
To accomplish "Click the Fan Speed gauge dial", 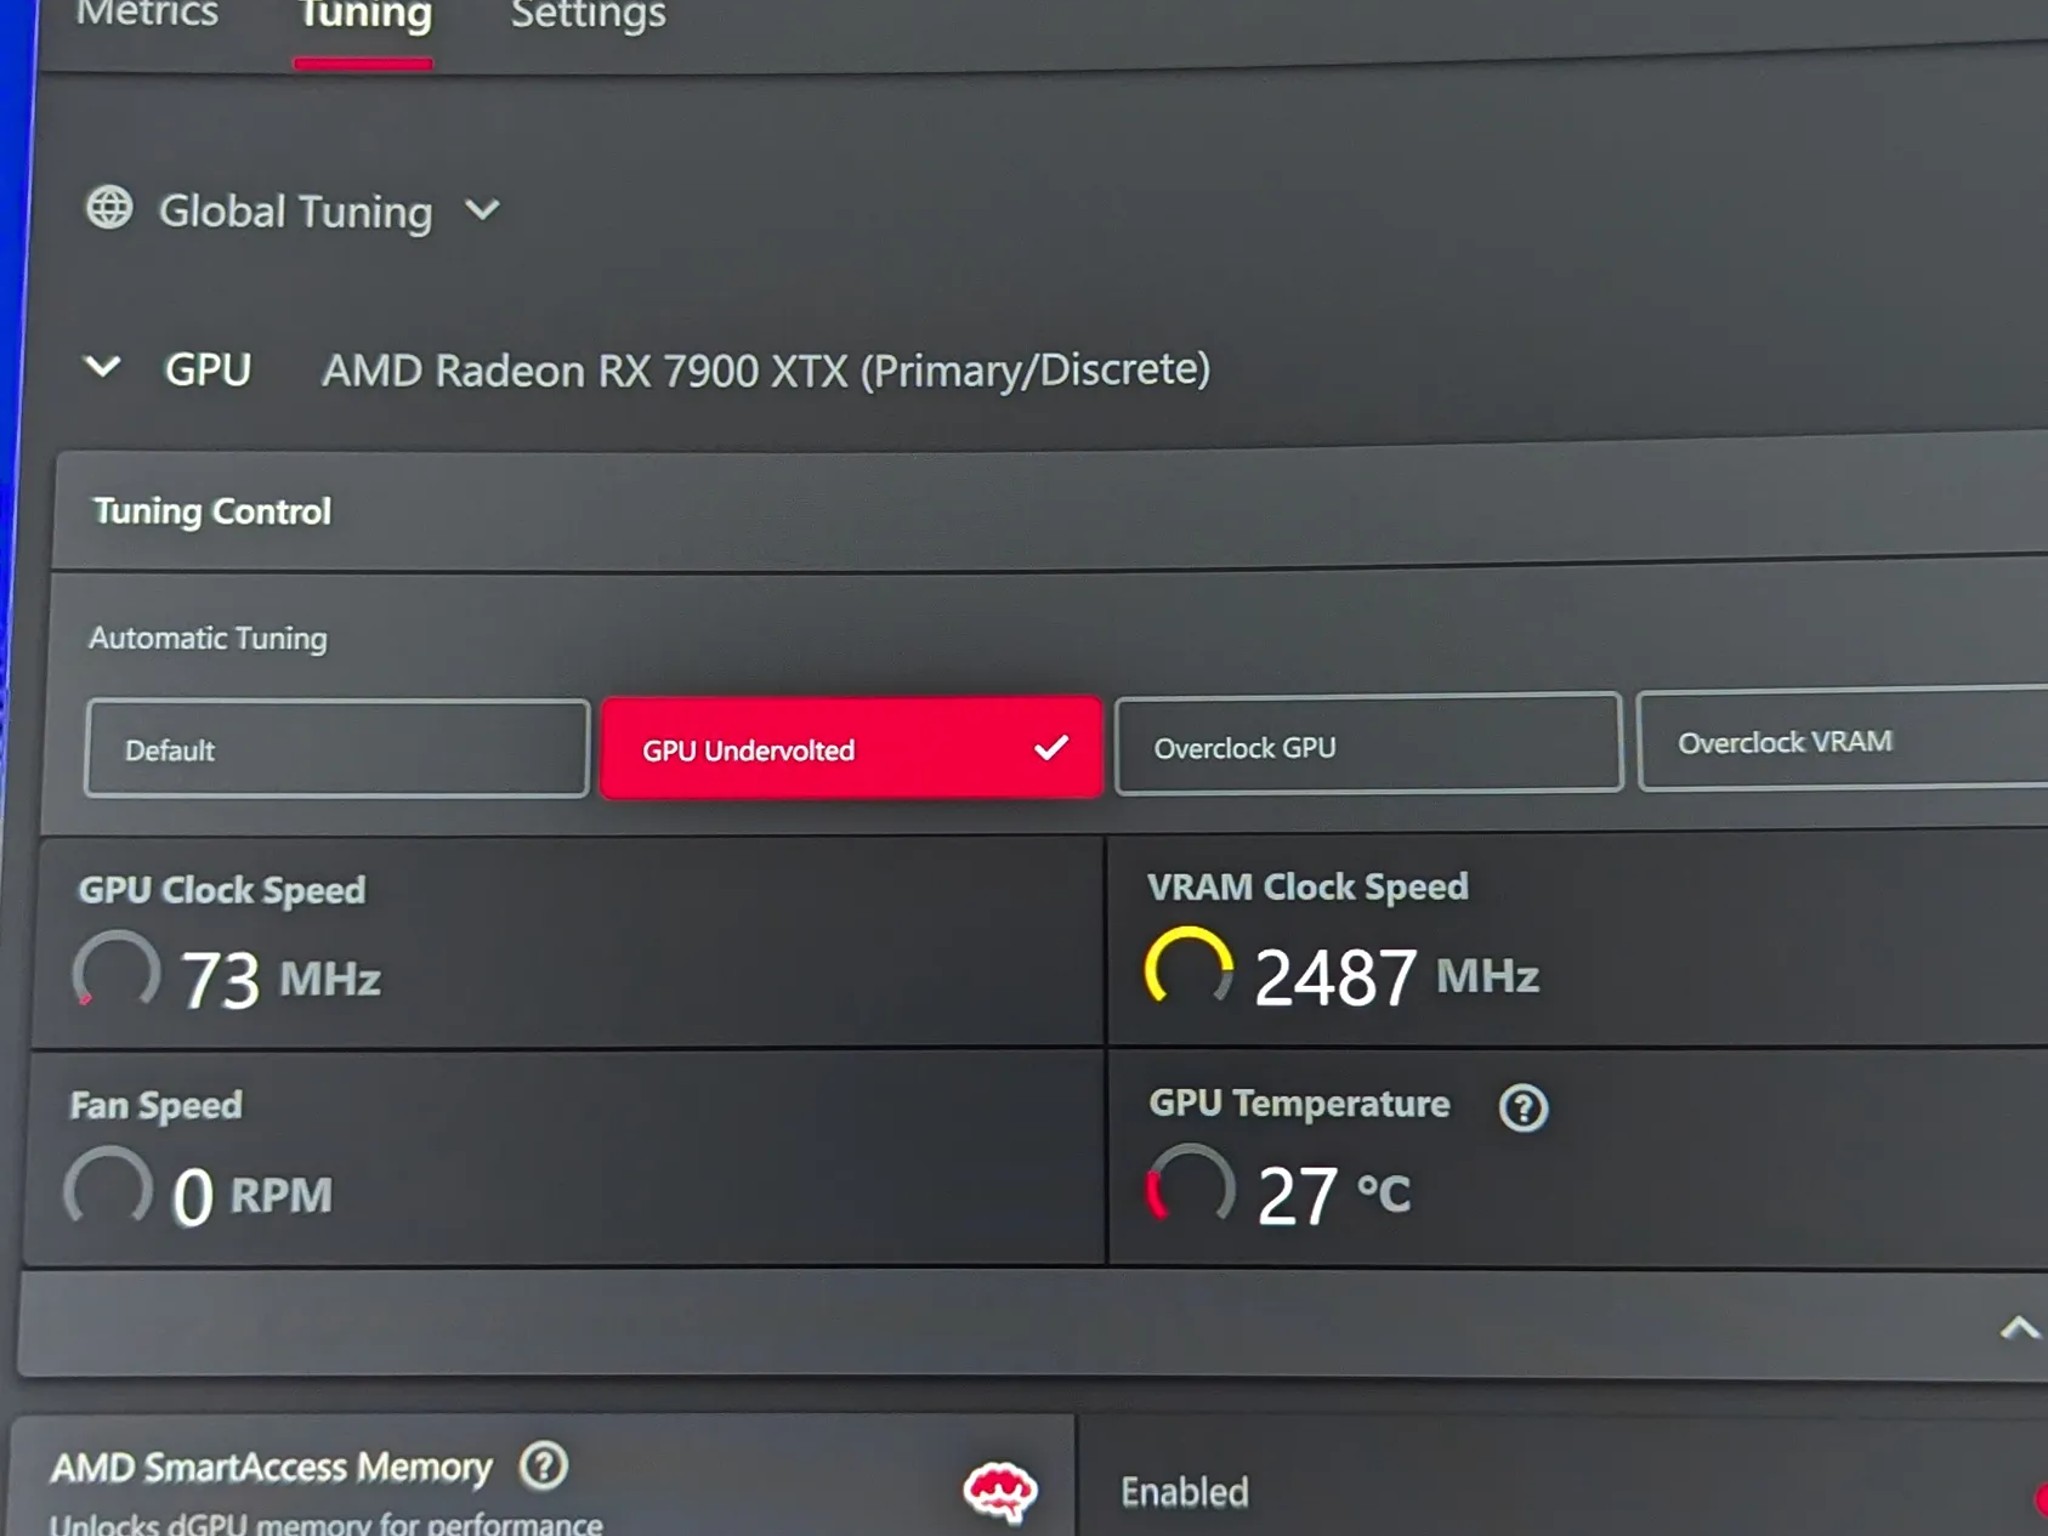I will [x=108, y=1187].
